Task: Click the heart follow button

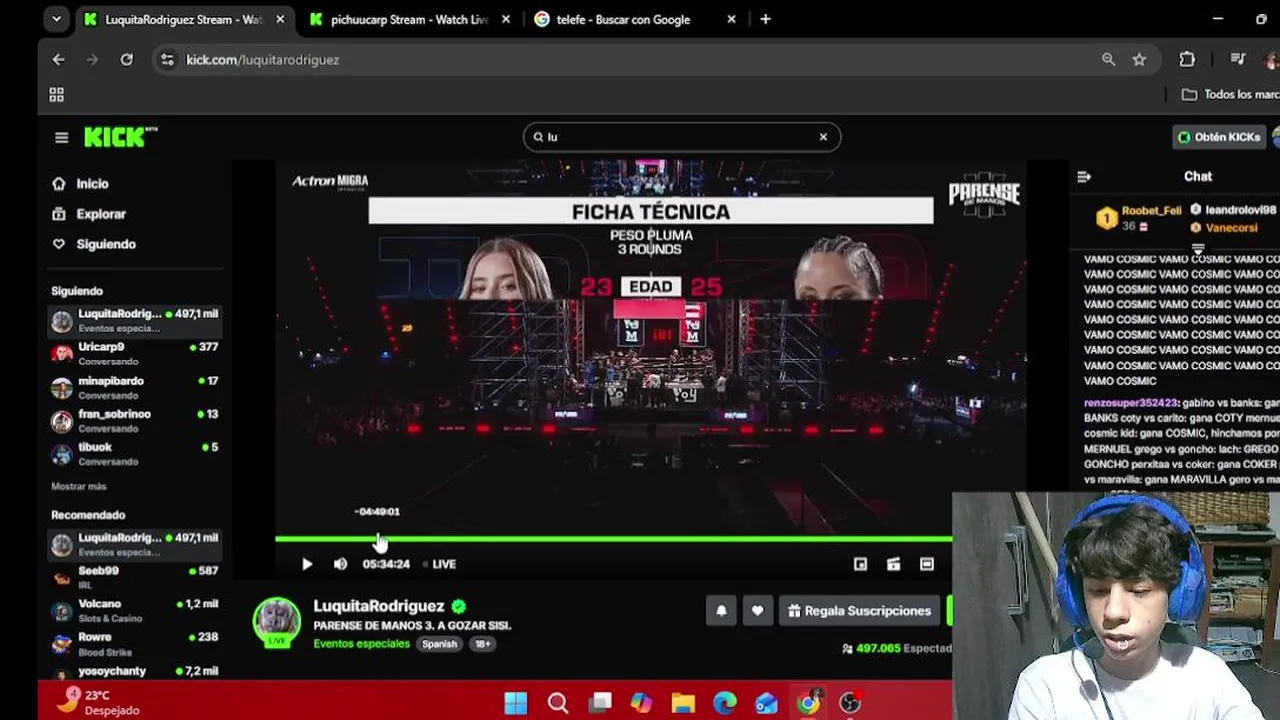Action: [x=757, y=610]
